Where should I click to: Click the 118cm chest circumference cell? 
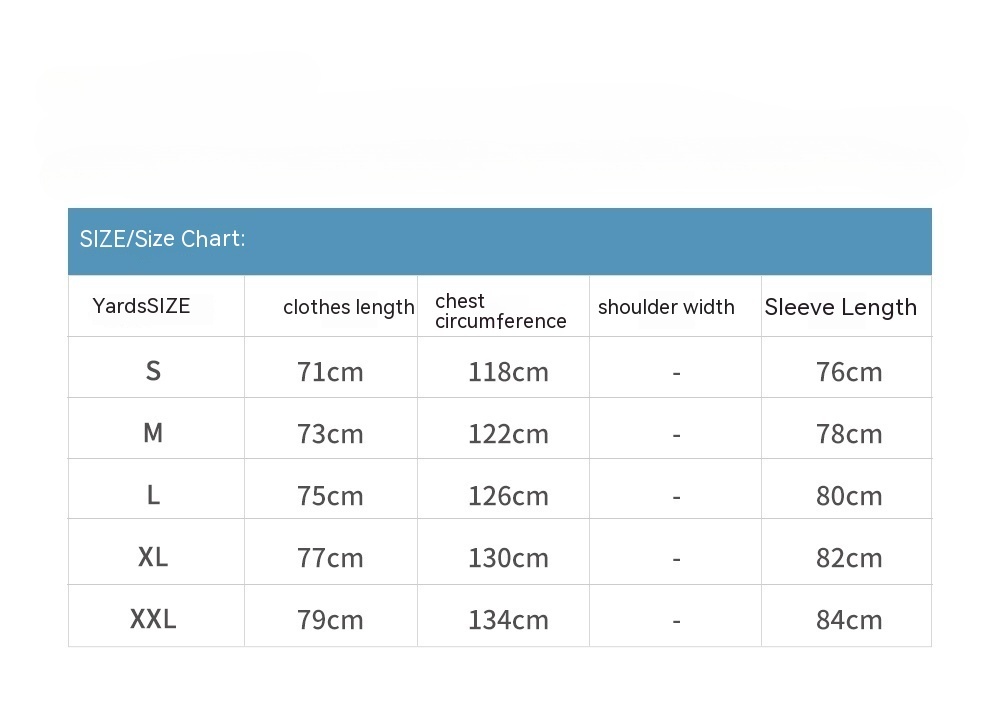tap(508, 372)
